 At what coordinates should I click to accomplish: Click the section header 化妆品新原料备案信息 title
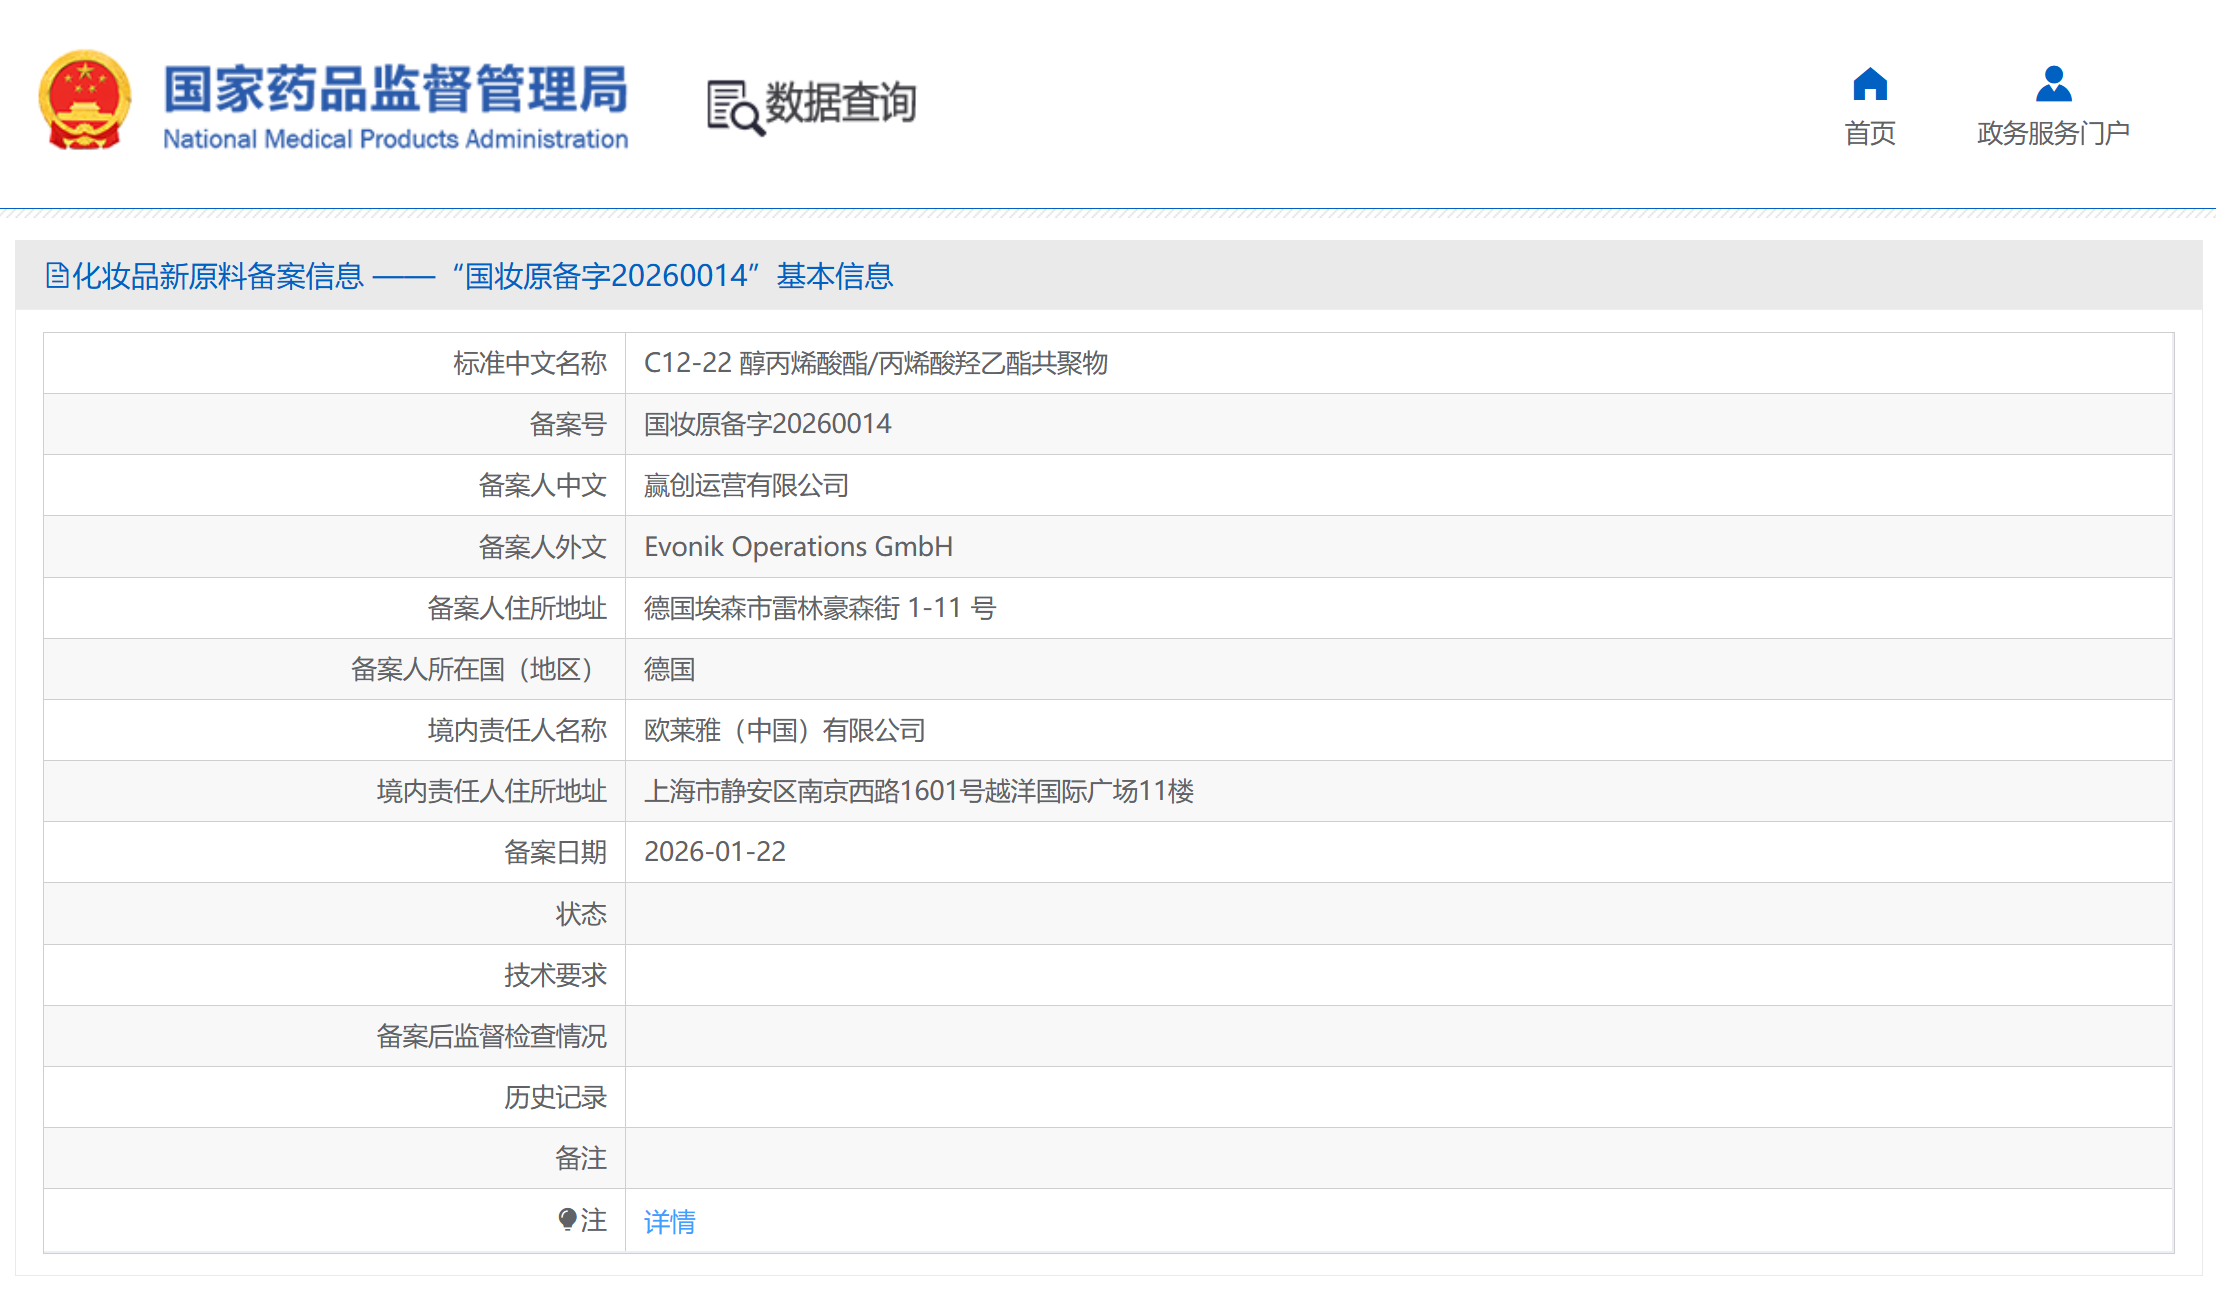coord(218,276)
